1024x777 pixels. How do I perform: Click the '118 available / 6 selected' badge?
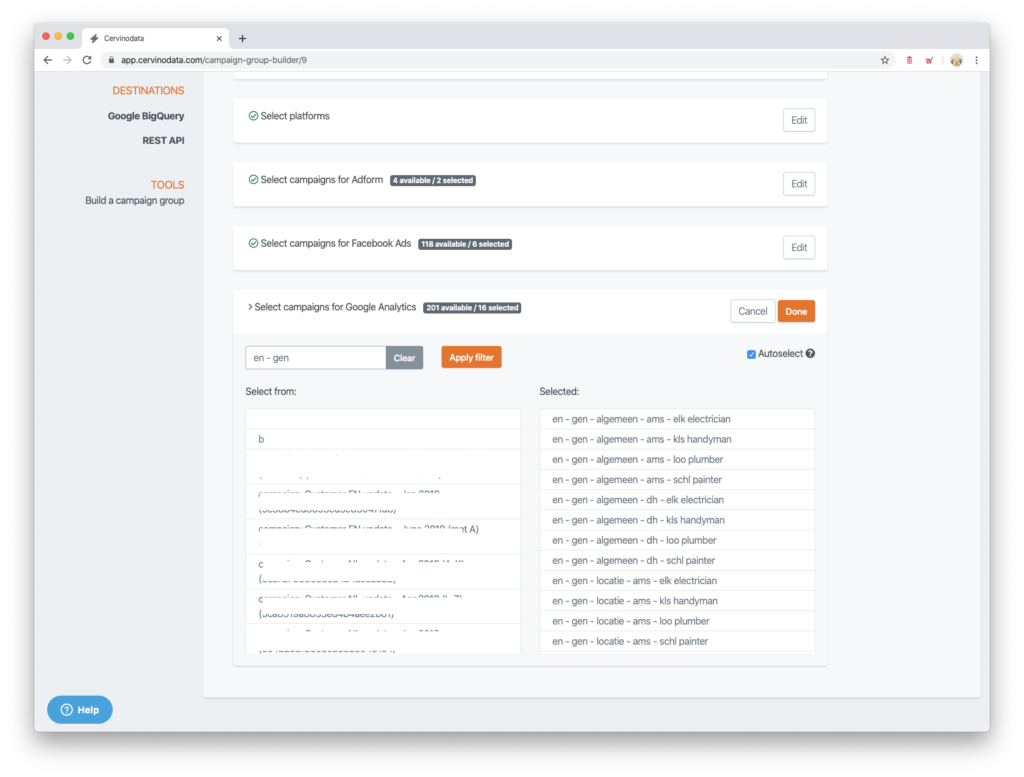click(465, 244)
